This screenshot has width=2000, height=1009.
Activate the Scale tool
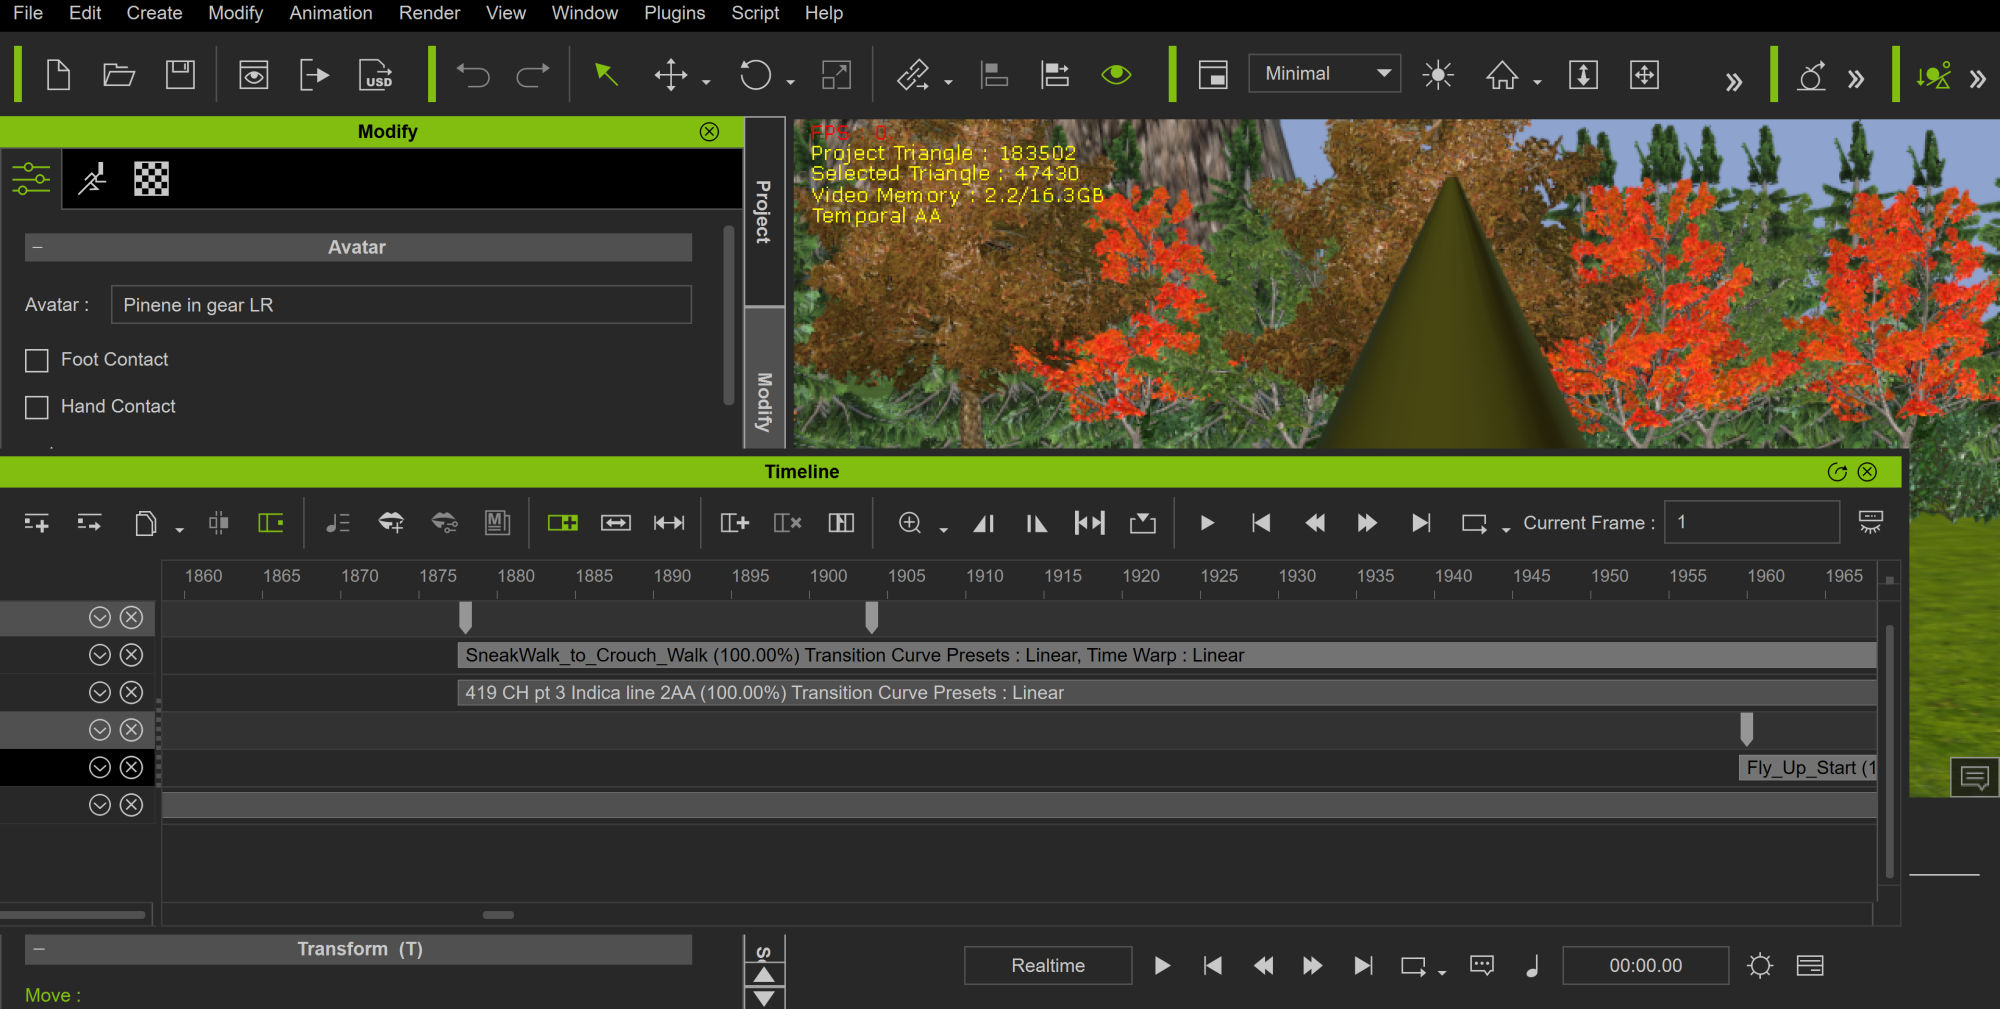[836, 75]
